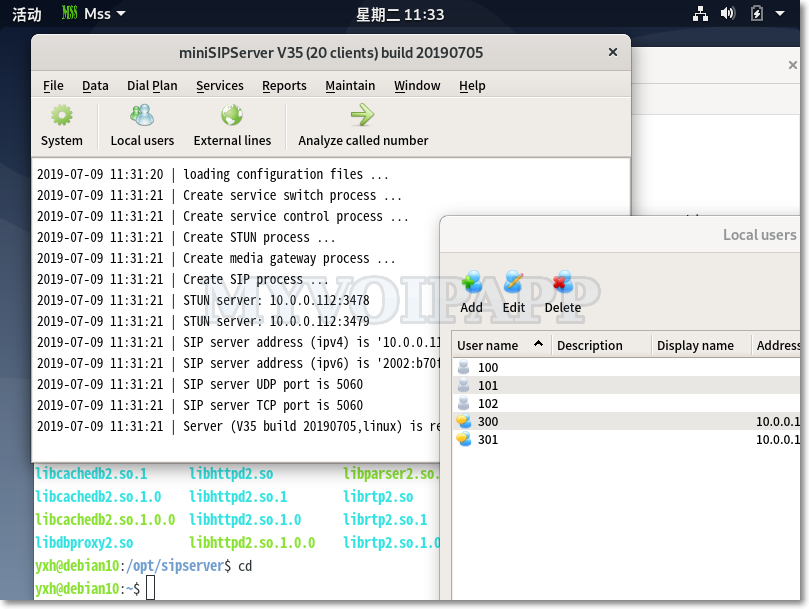Select user 301's online status icon
Screen dimensions: 809x609
click(x=464, y=439)
